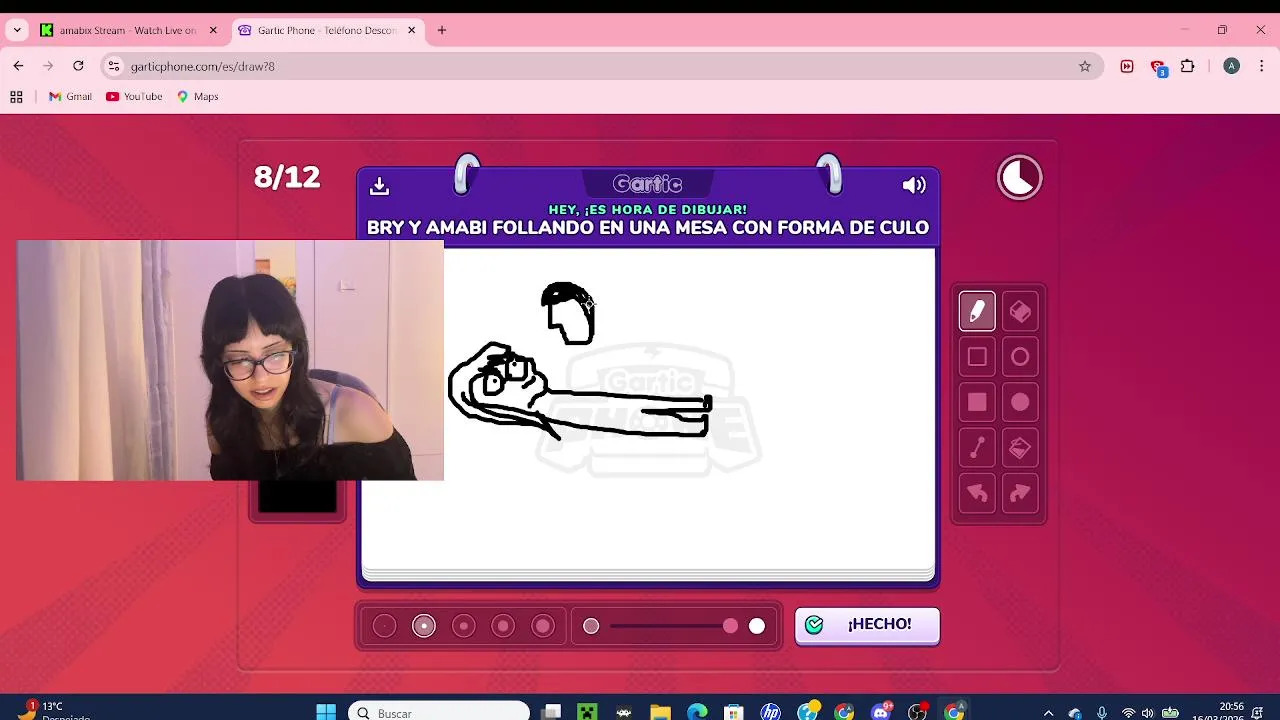Open the red shield extension with badge
Viewport: 1280px width, 720px height.
(1158, 67)
